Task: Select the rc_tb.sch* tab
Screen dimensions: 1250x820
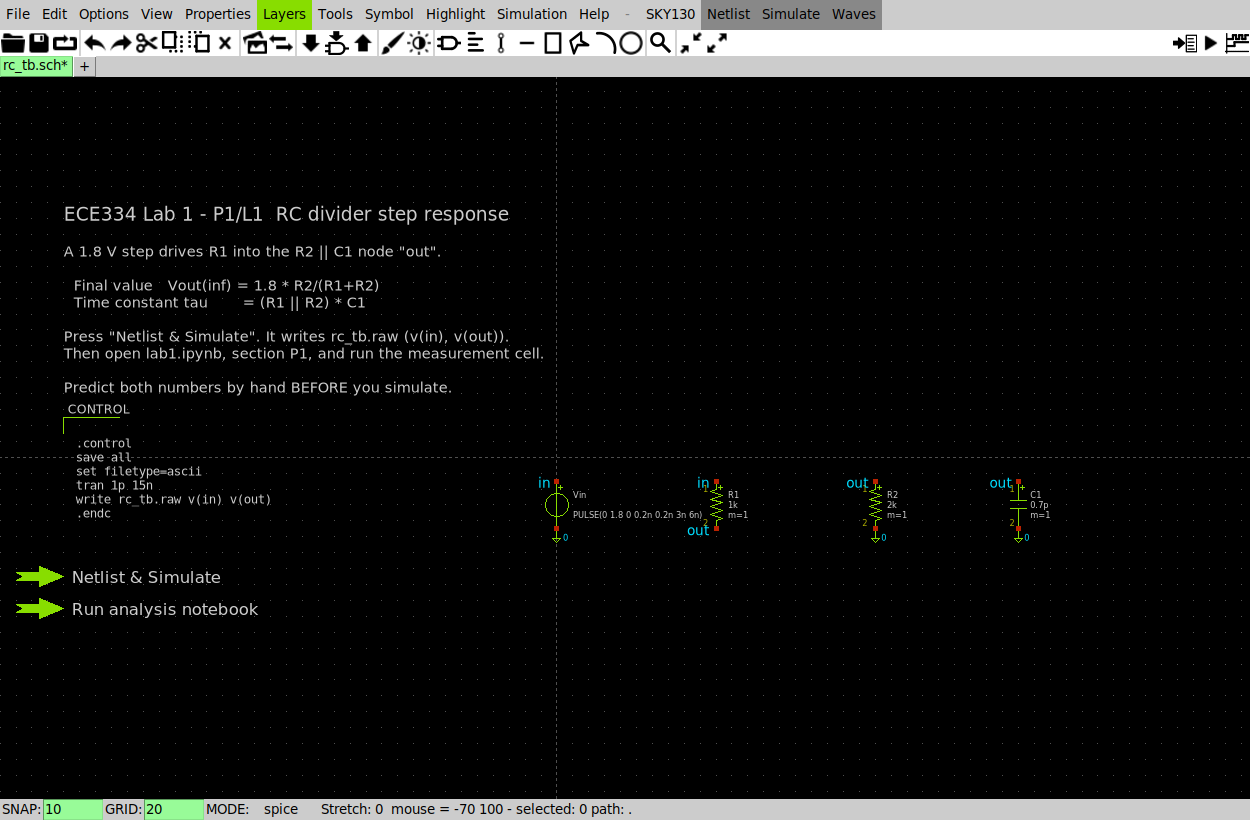Action: pos(36,66)
